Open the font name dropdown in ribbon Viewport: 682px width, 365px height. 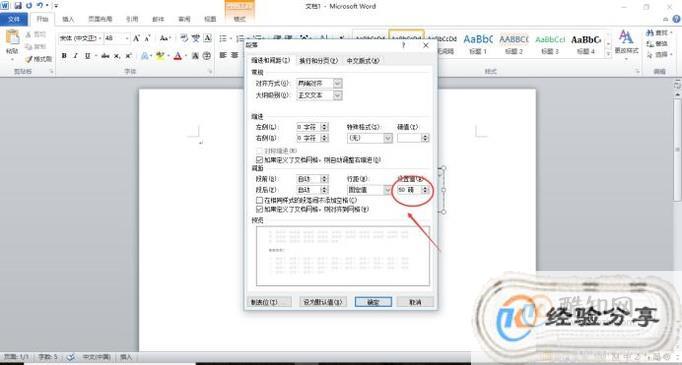[100, 38]
